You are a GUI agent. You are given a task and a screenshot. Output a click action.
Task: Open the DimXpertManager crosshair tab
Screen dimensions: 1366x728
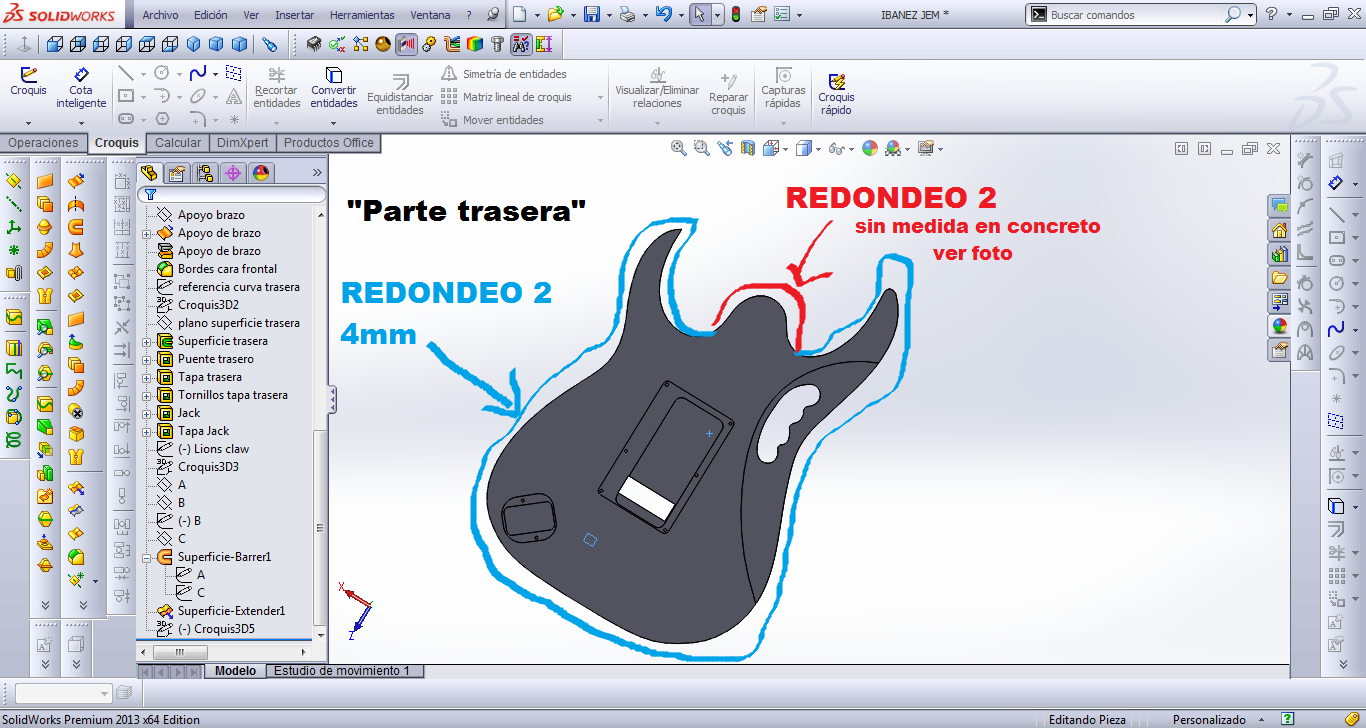click(x=233, y=172)
